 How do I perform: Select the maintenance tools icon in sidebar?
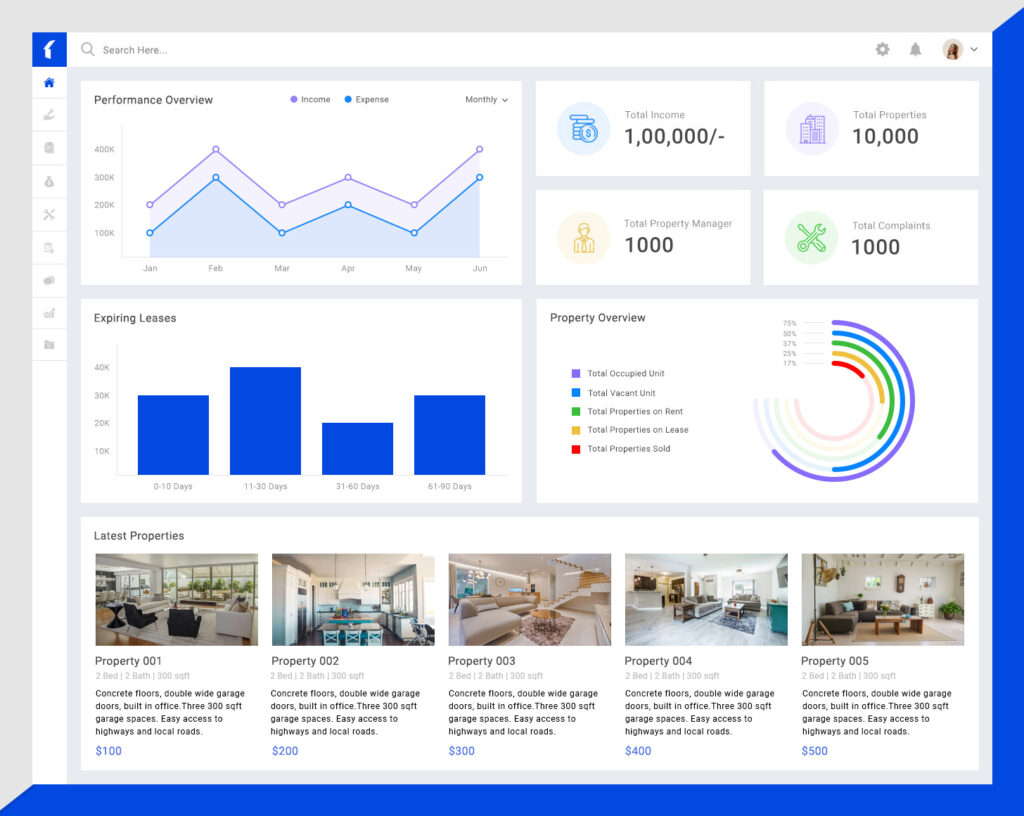[49, 214]
